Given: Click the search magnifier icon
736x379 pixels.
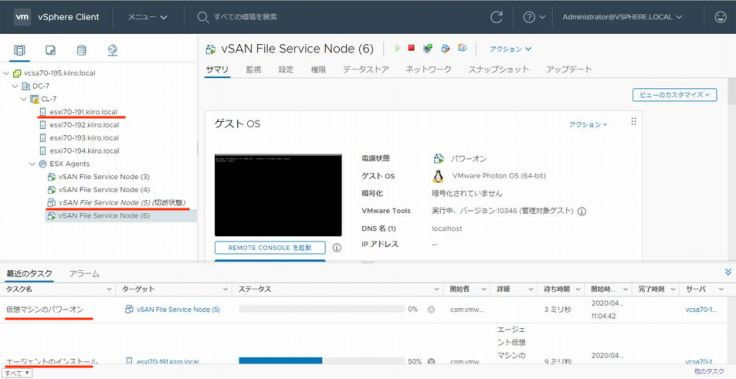Looking at the screenshot, I should coord(203,17).
